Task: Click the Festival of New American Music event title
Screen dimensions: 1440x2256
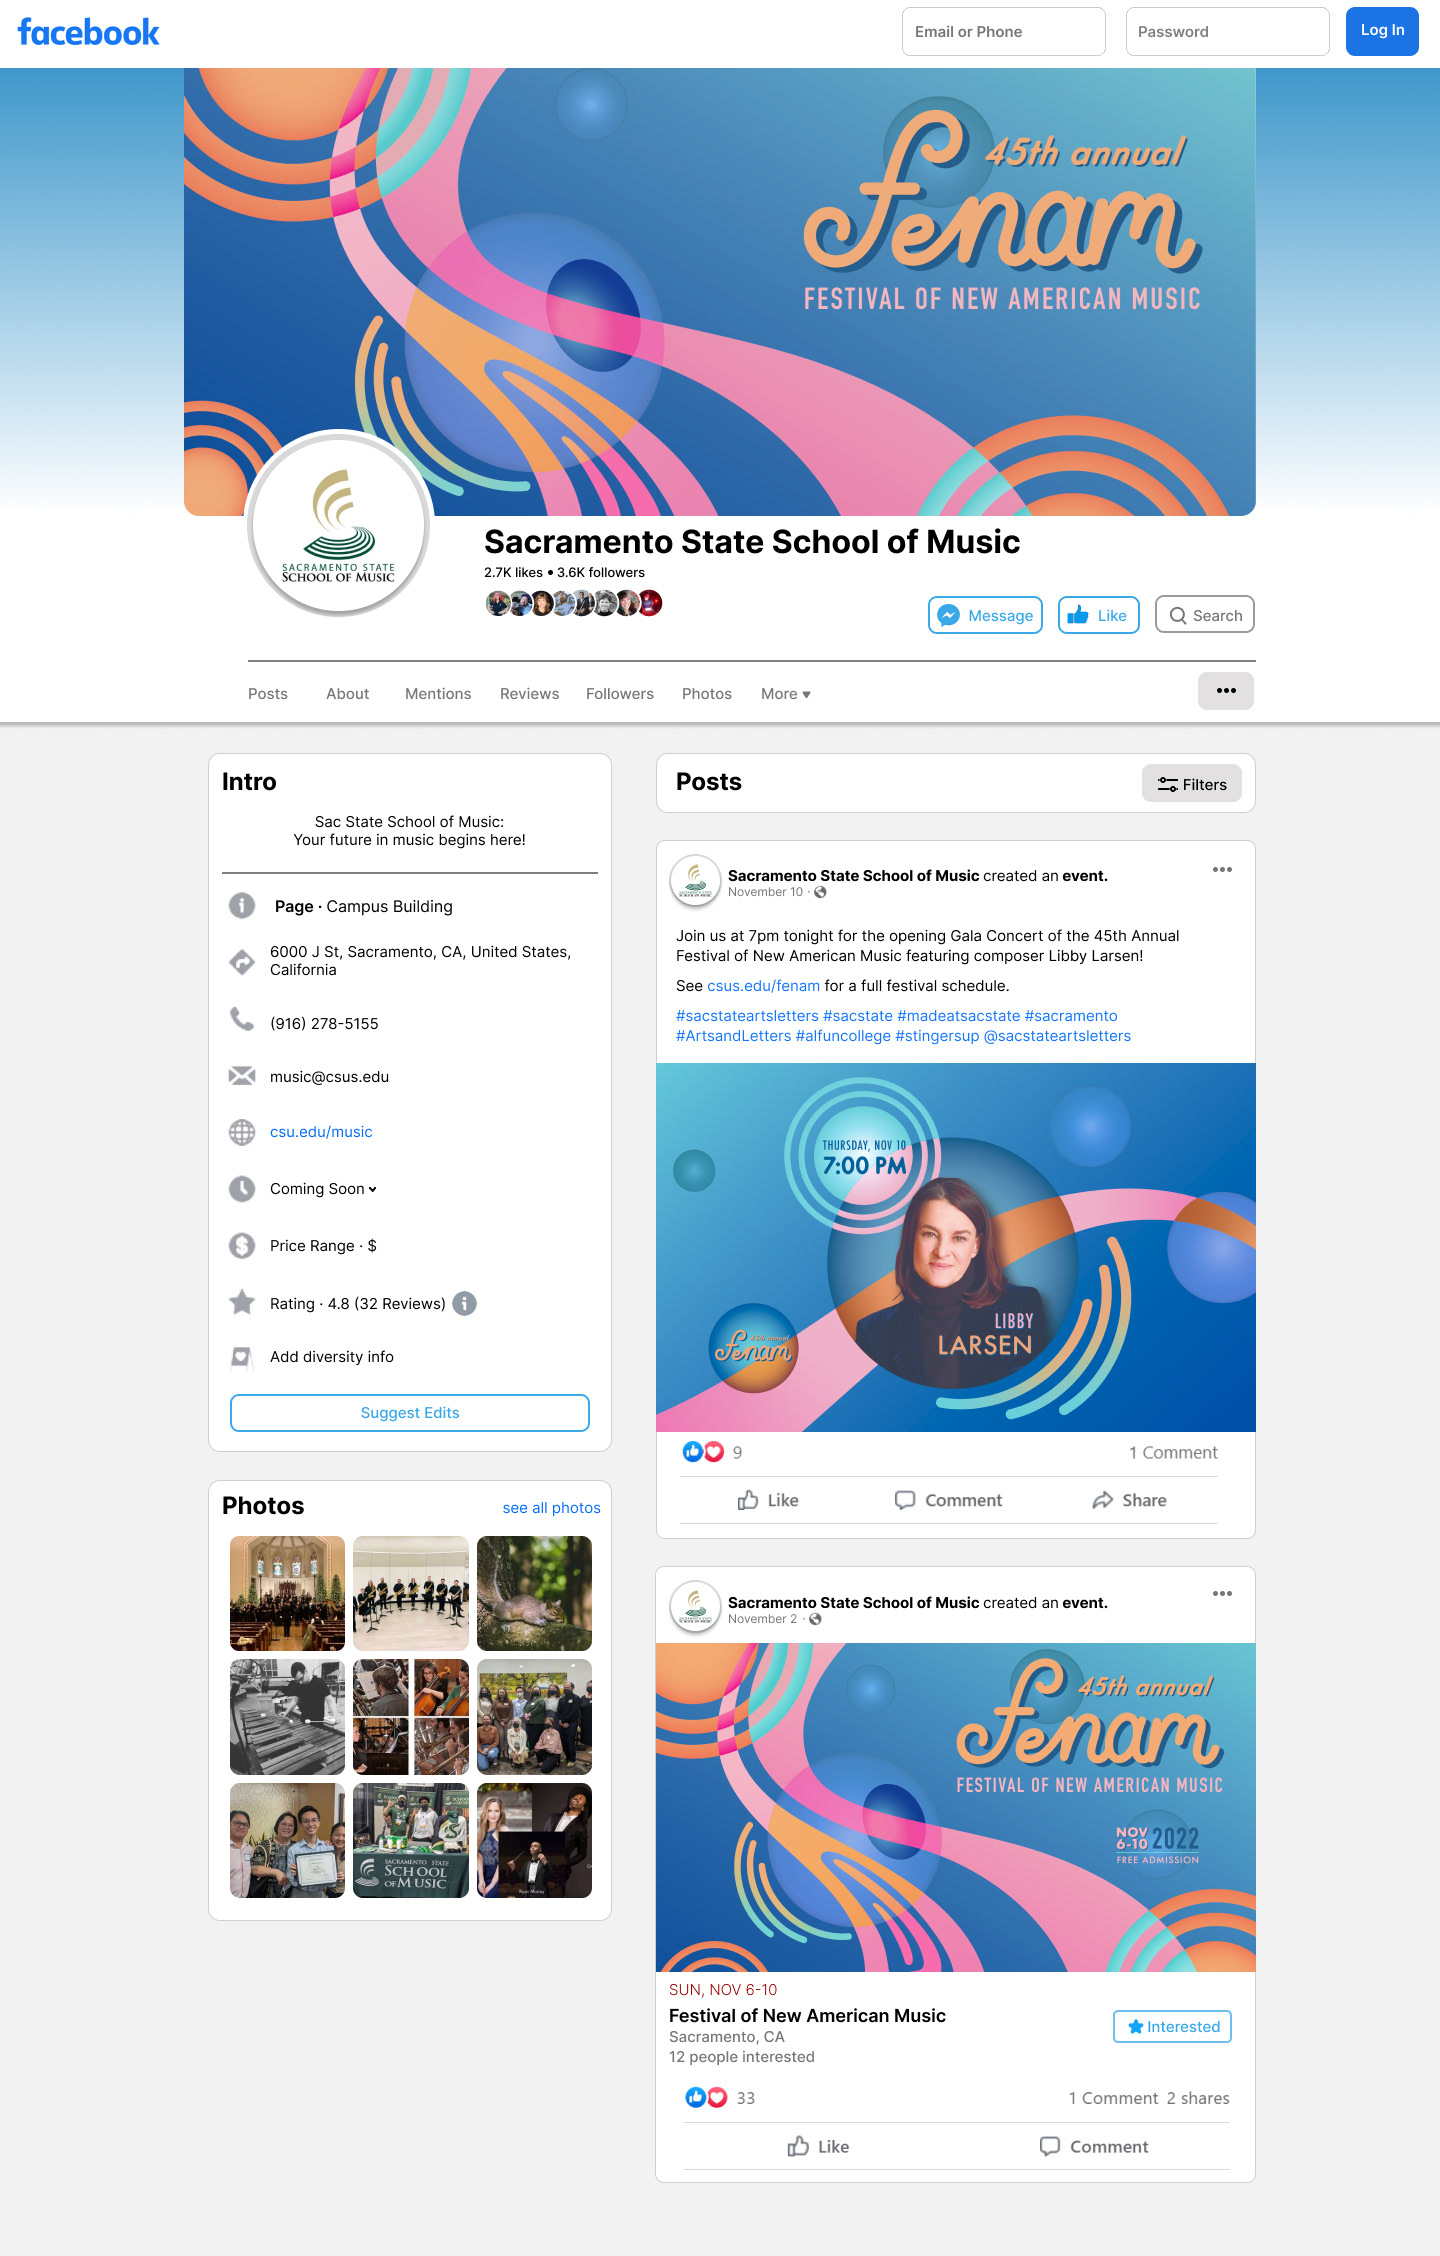Action: [807, 2016]
